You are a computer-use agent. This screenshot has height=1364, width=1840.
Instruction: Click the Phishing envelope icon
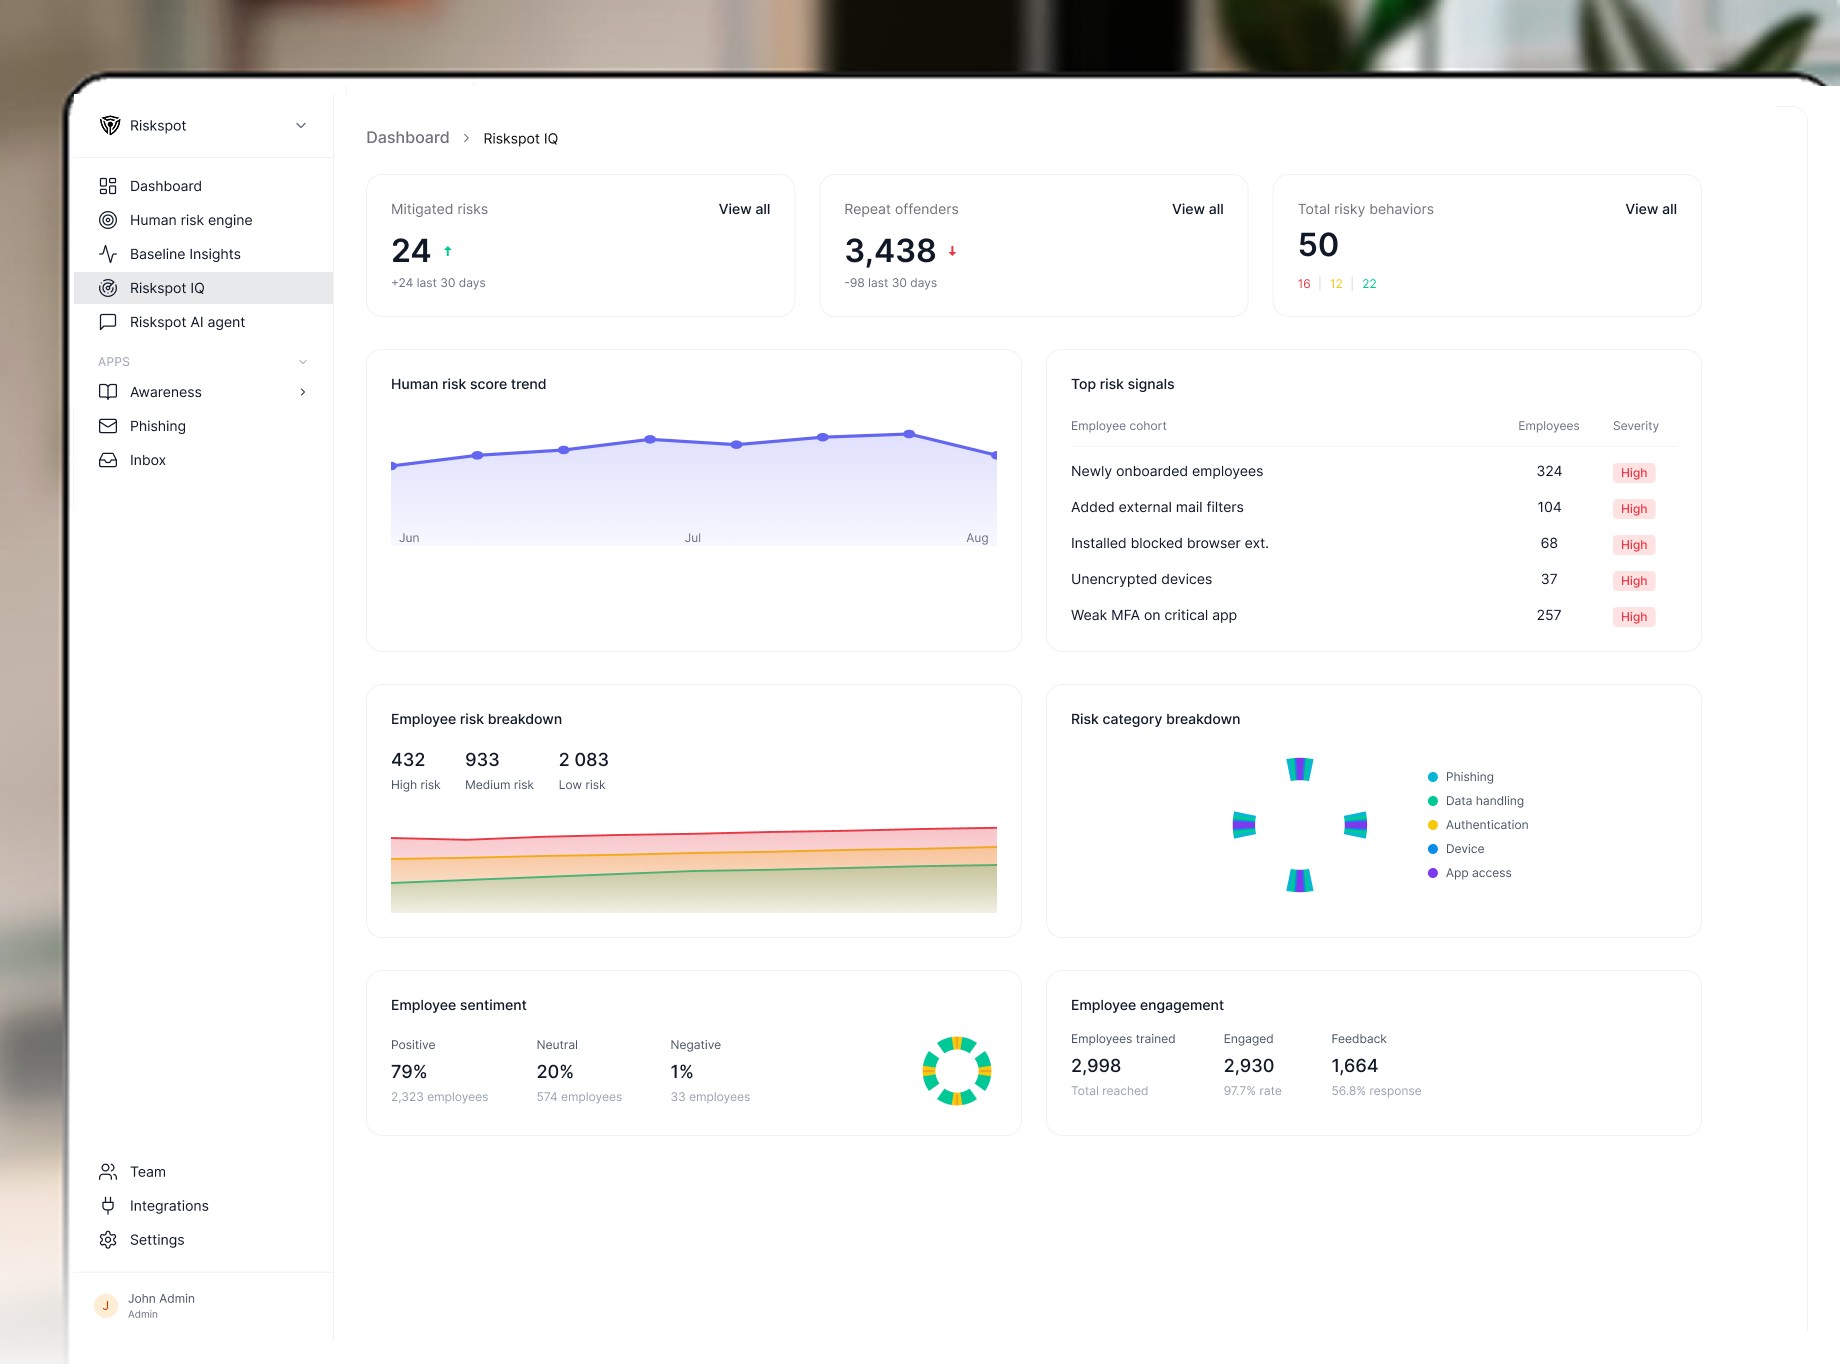[108, 425]
